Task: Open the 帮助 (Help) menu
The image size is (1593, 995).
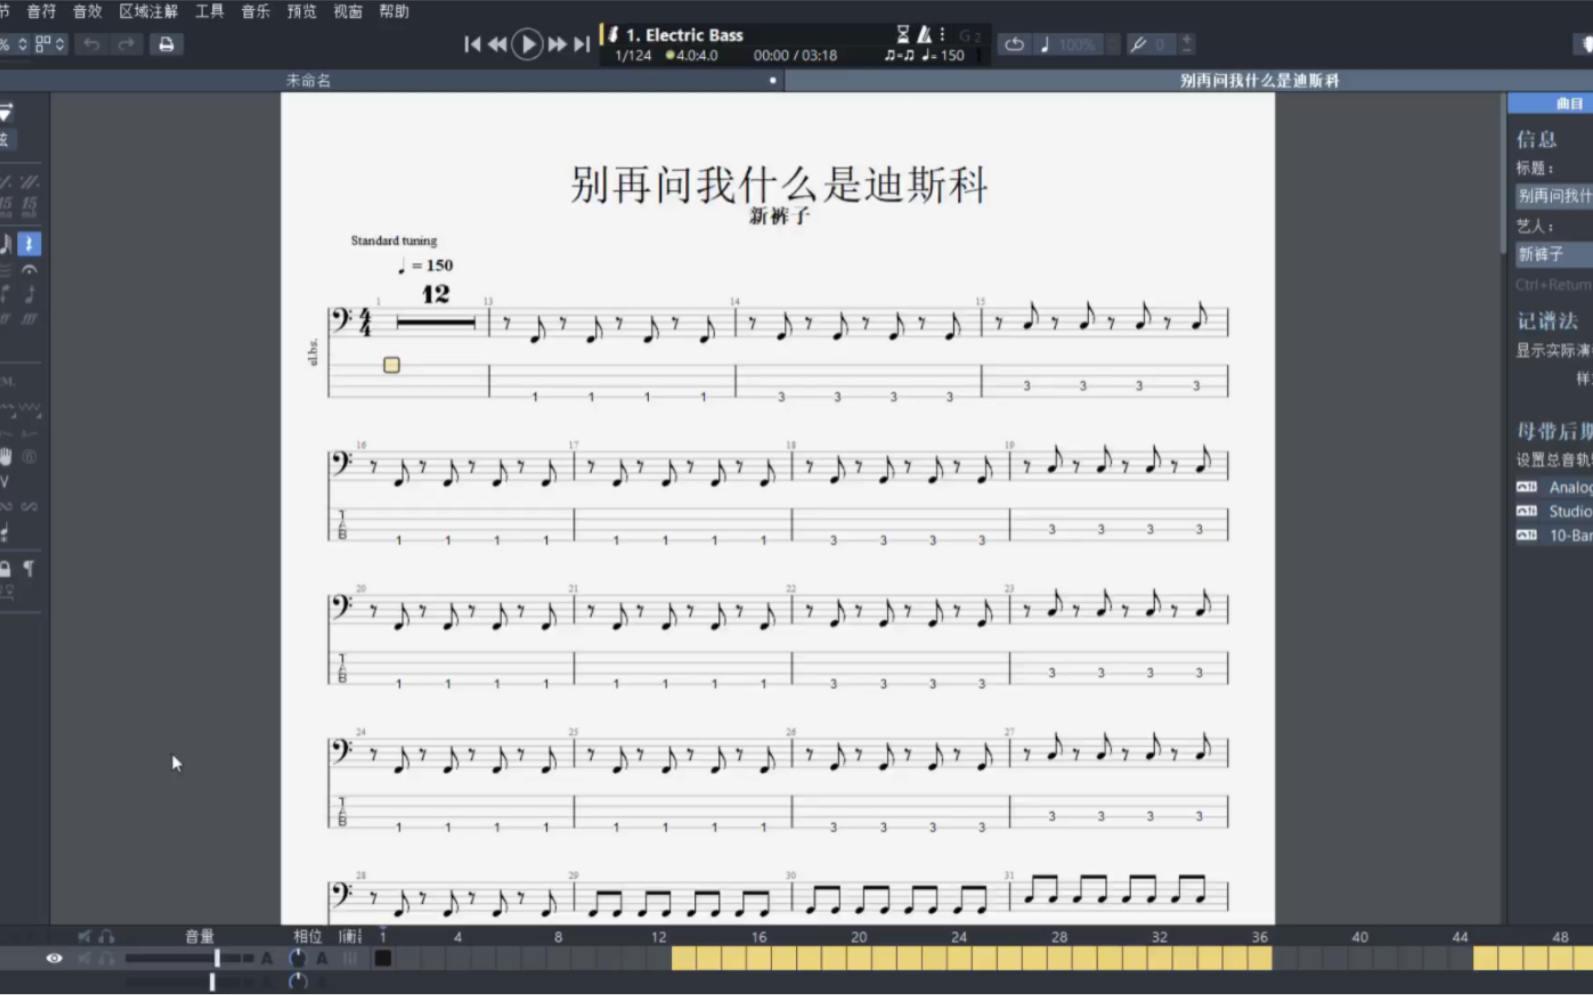Action: tap(393, 11)
